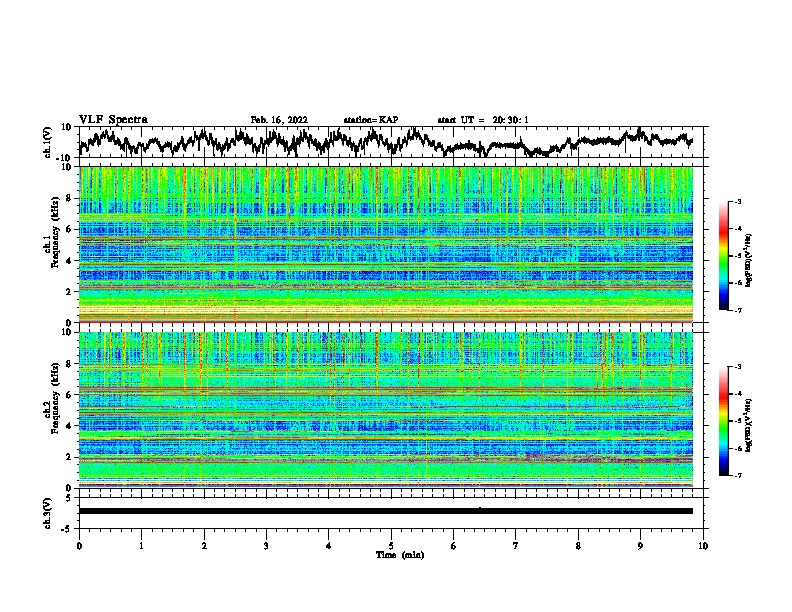Select the date text "Feb. 16, 2022"
Screen dimensions: 792x612
pyautogui.click(x=279, y=120)
